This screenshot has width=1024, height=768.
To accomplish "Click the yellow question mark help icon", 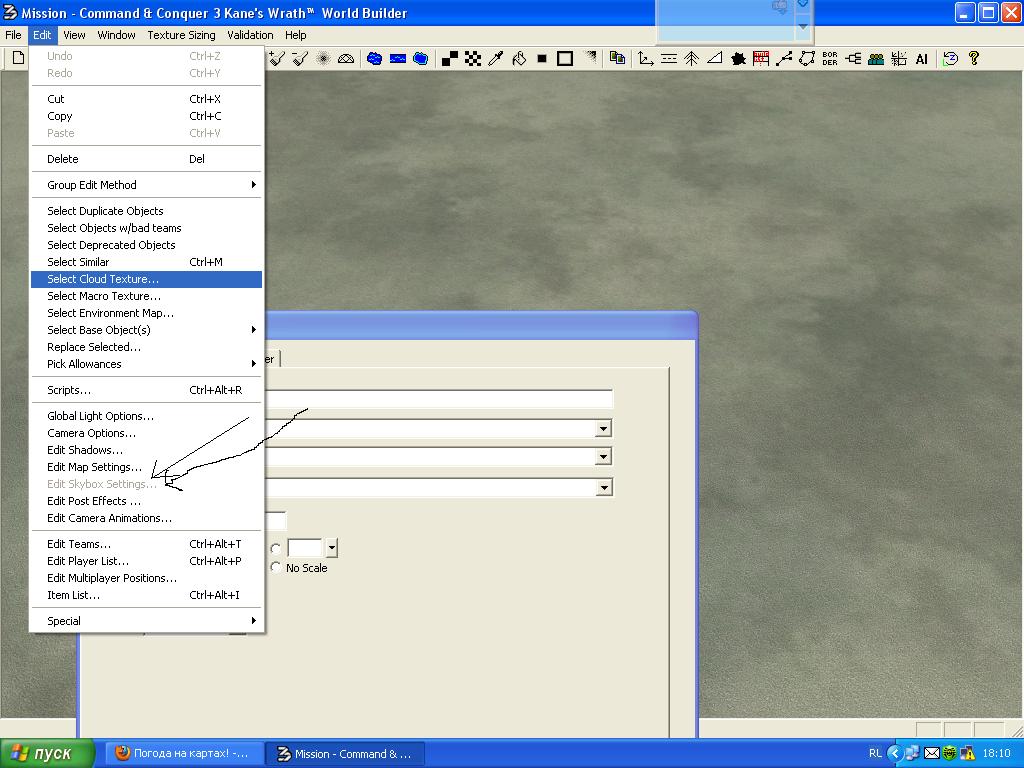I will coord(974,59).
